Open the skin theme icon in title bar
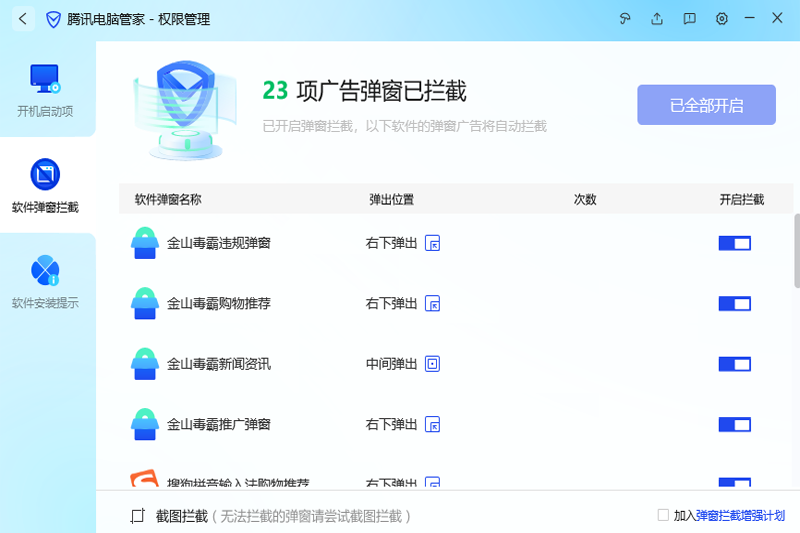This screenshot has width=800, height=533. click(624, 19)
